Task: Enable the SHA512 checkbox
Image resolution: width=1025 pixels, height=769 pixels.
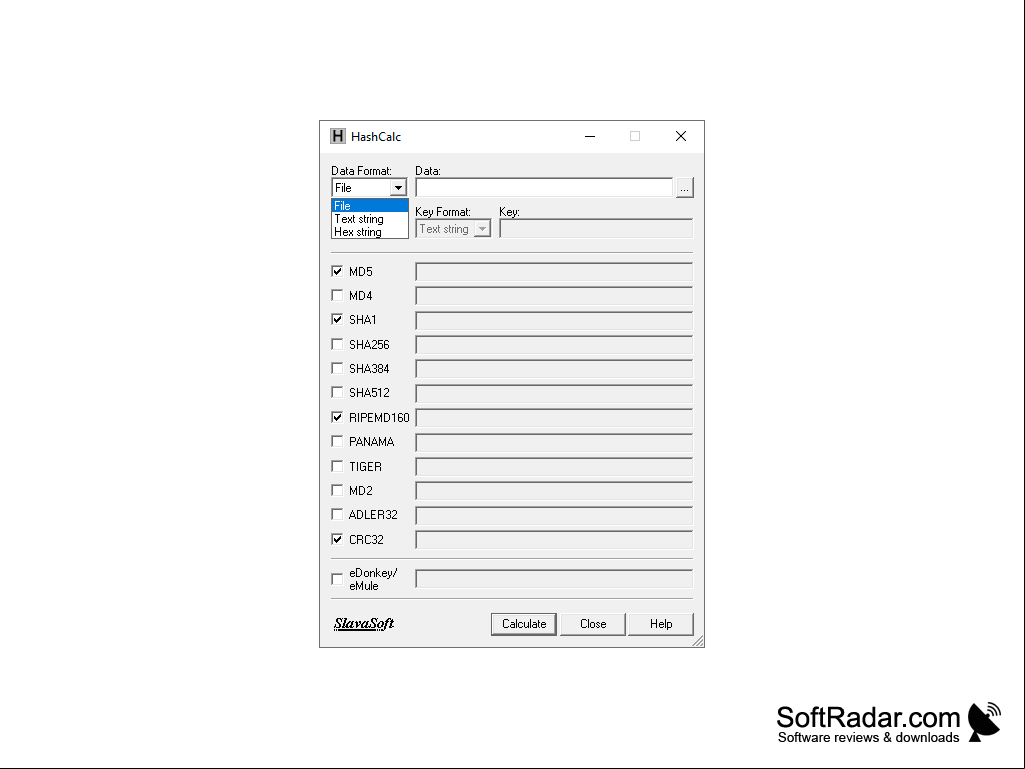Action: coord(337,392)
